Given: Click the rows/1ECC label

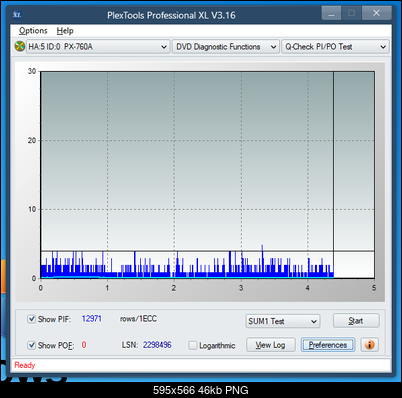Looking at the screenshot, I should click(x=138, y=319).
